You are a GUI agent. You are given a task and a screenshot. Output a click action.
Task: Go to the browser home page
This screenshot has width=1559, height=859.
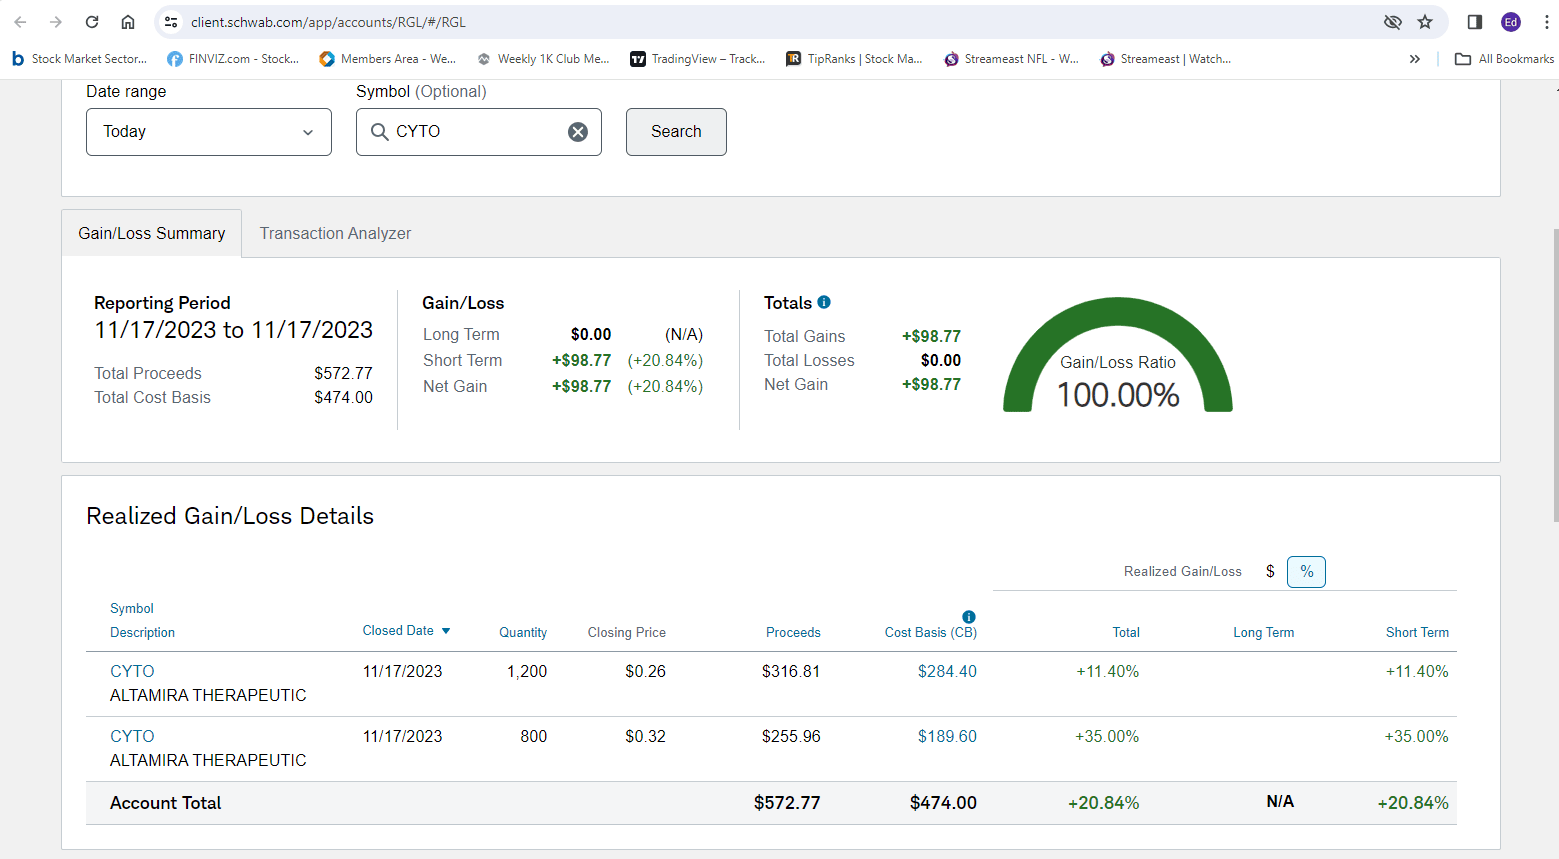point(128,22)
